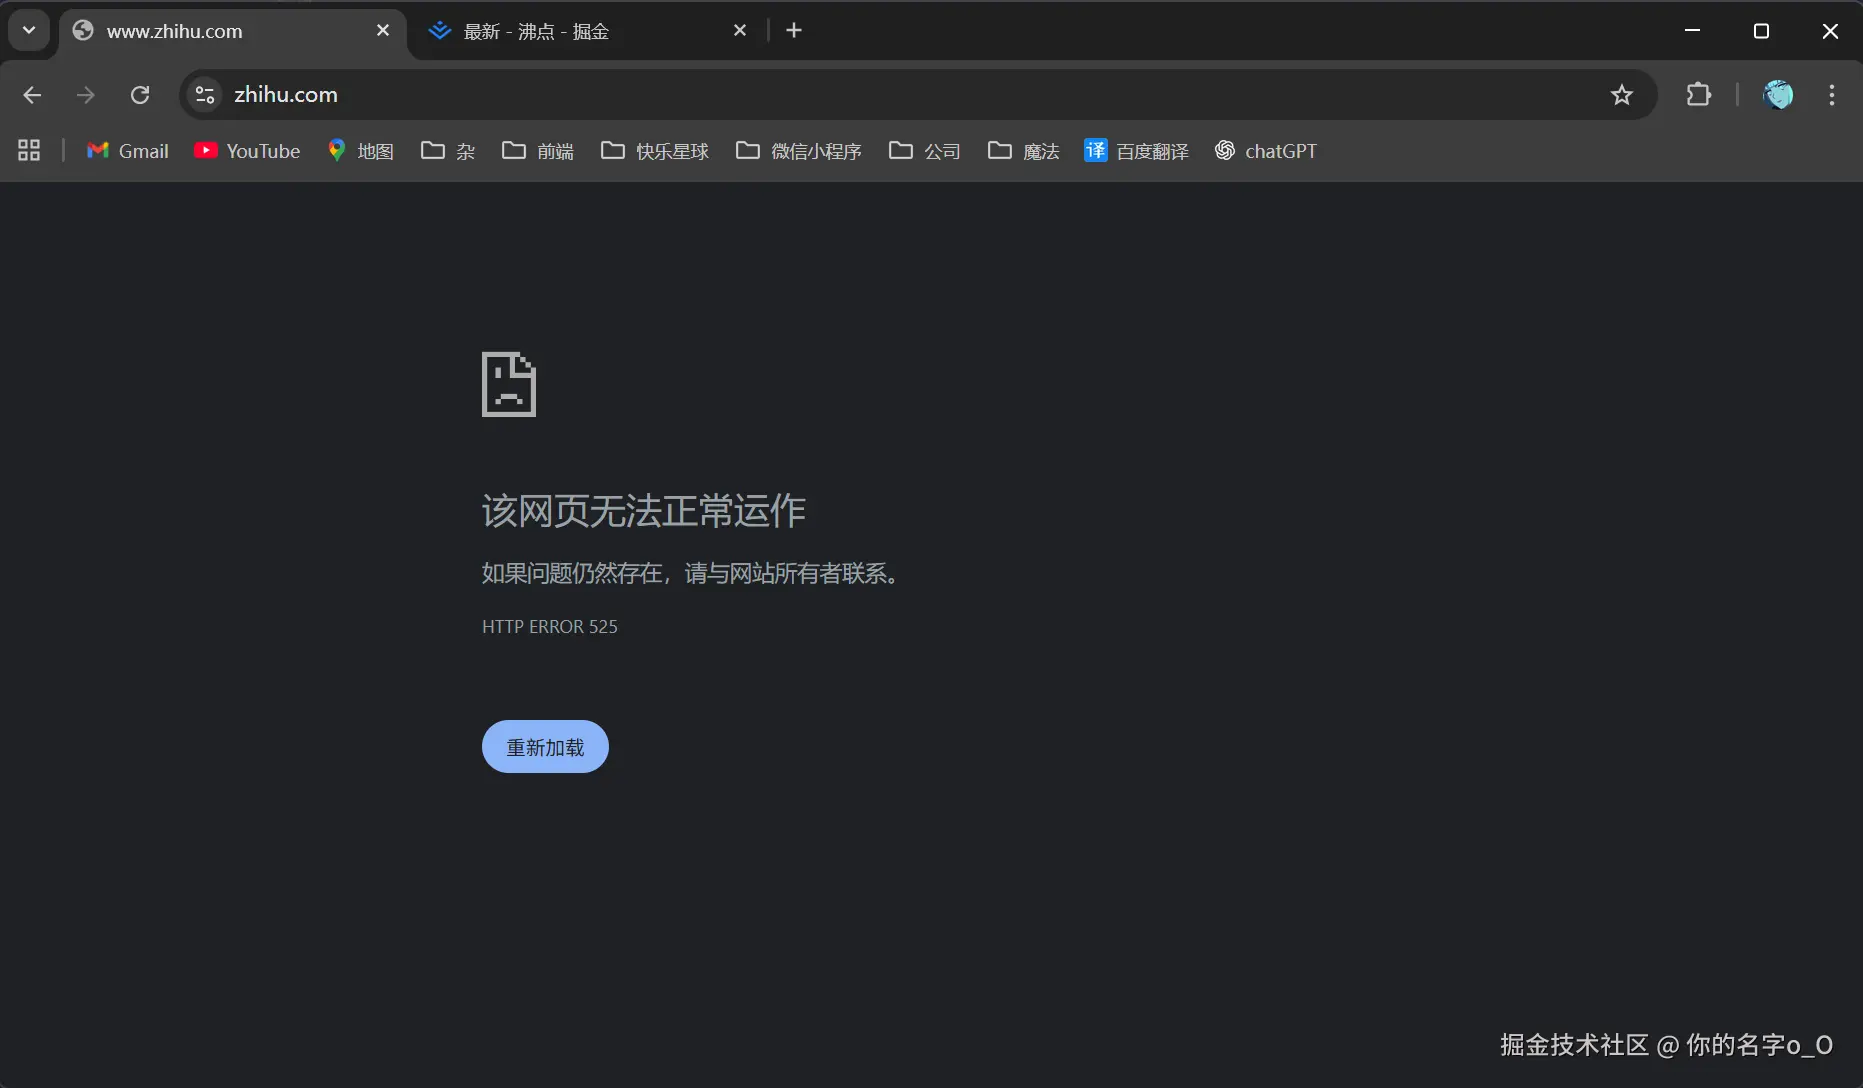Click inside the address bar

coord(700,95)
